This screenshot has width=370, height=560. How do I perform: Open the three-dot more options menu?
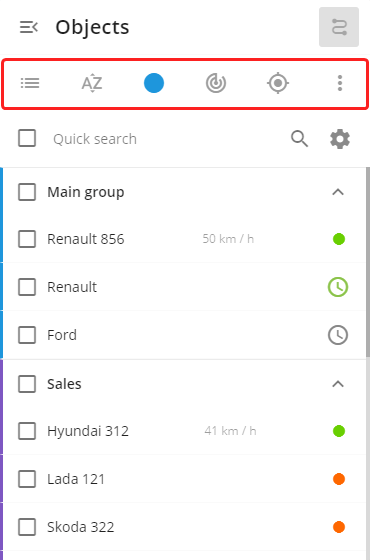coord(340,83)
